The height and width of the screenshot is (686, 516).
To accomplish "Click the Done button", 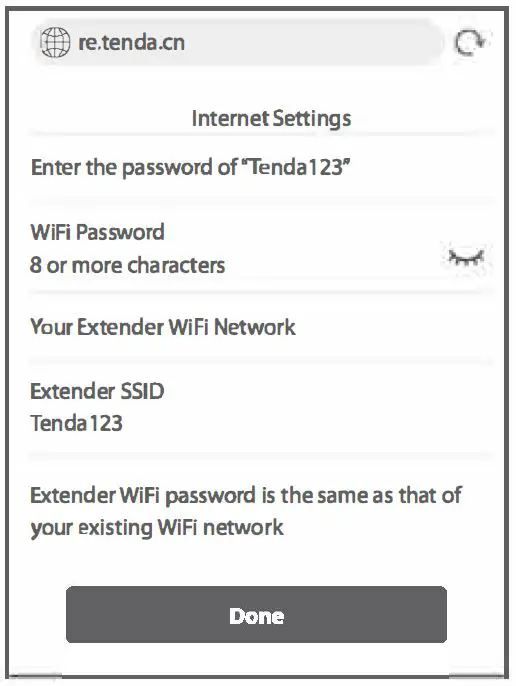I will (x=256, y=615).
